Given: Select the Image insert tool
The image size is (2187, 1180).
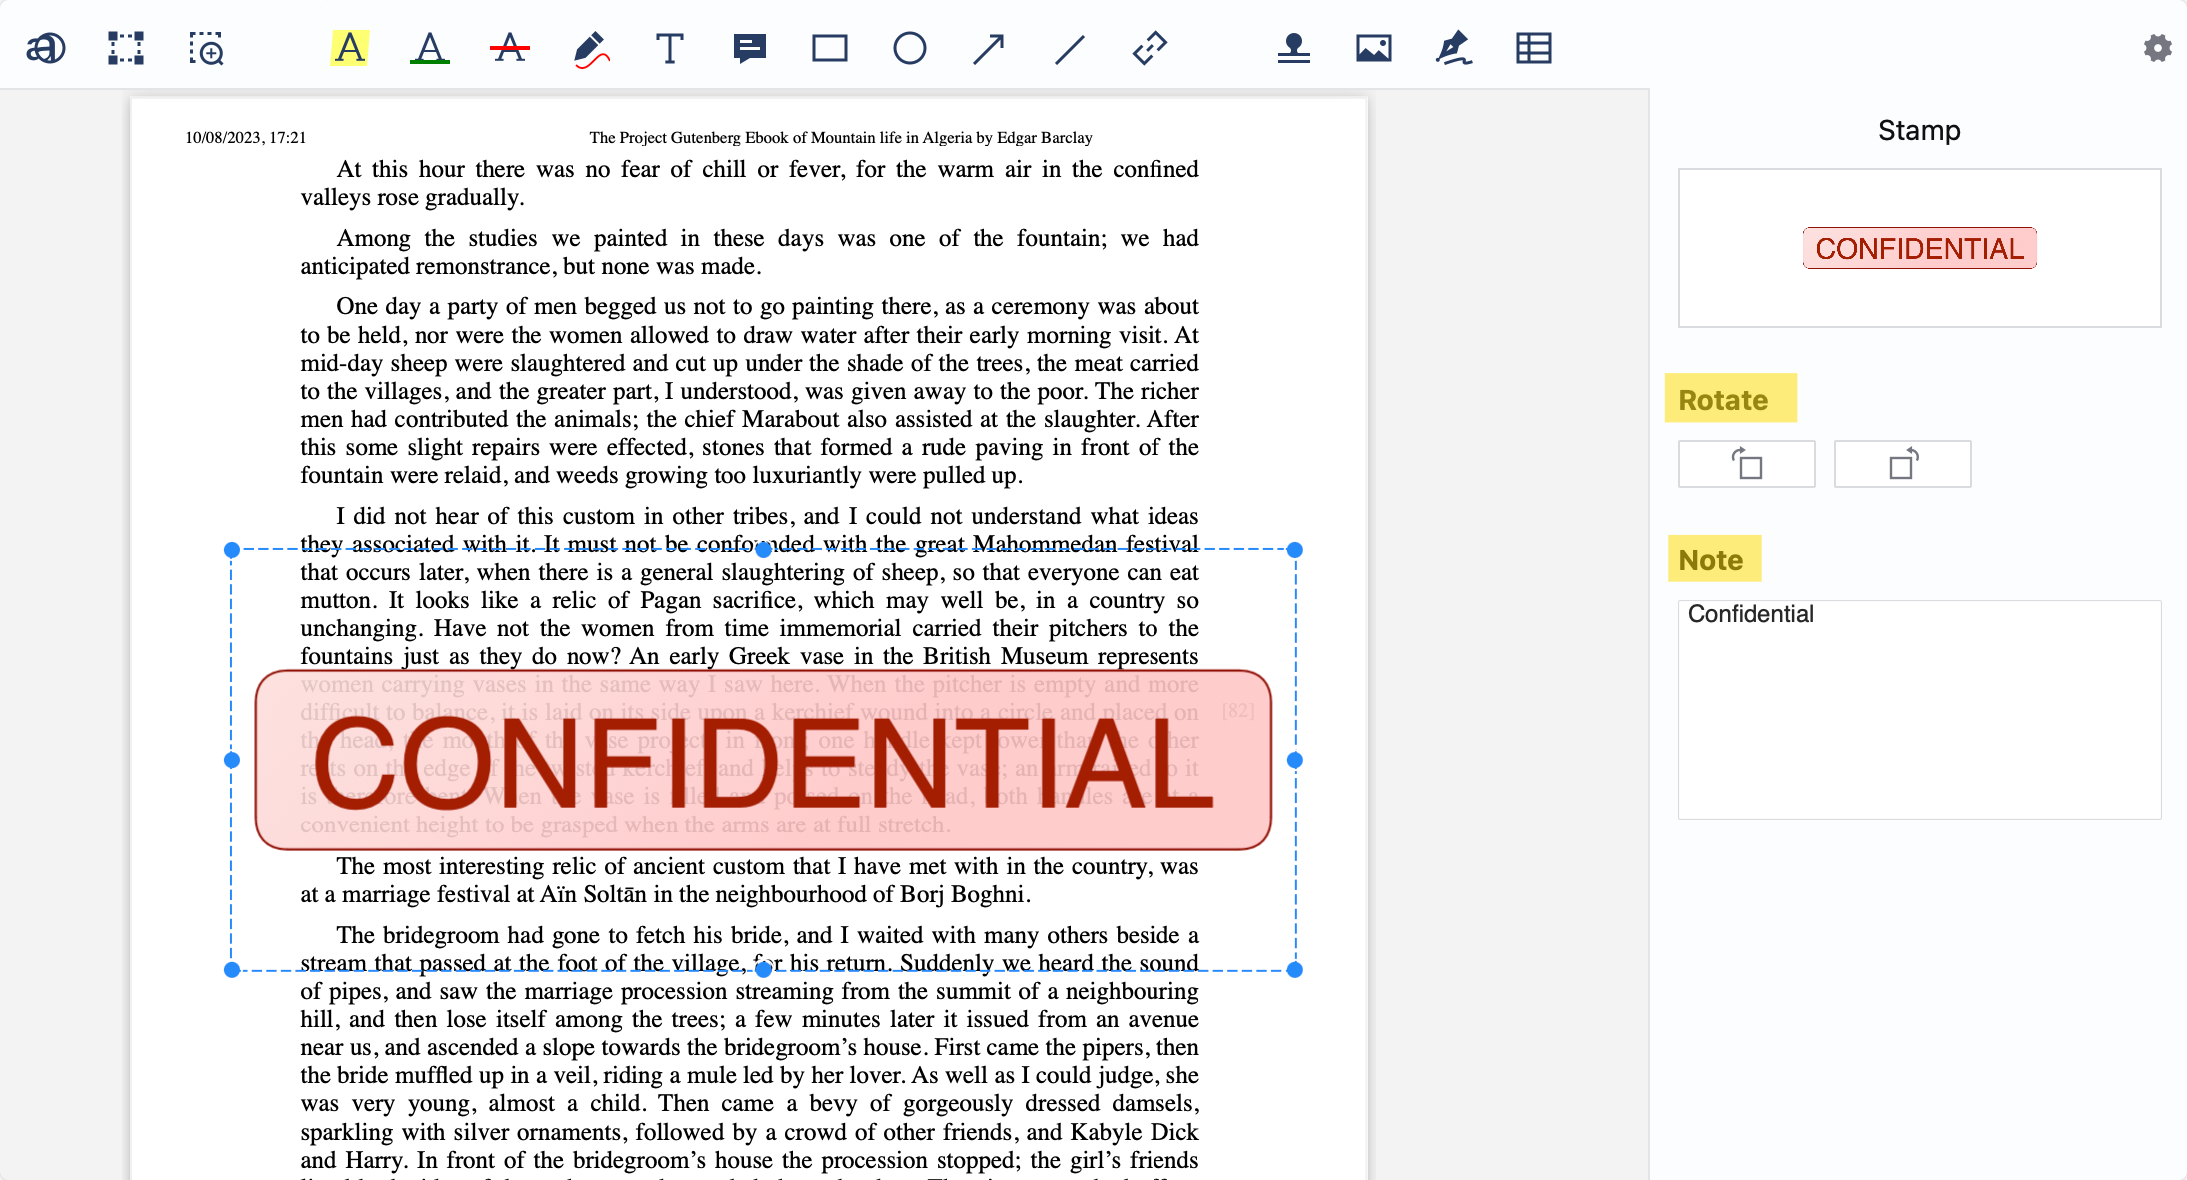Looking at the screenshot, I should pos(1374,48).
